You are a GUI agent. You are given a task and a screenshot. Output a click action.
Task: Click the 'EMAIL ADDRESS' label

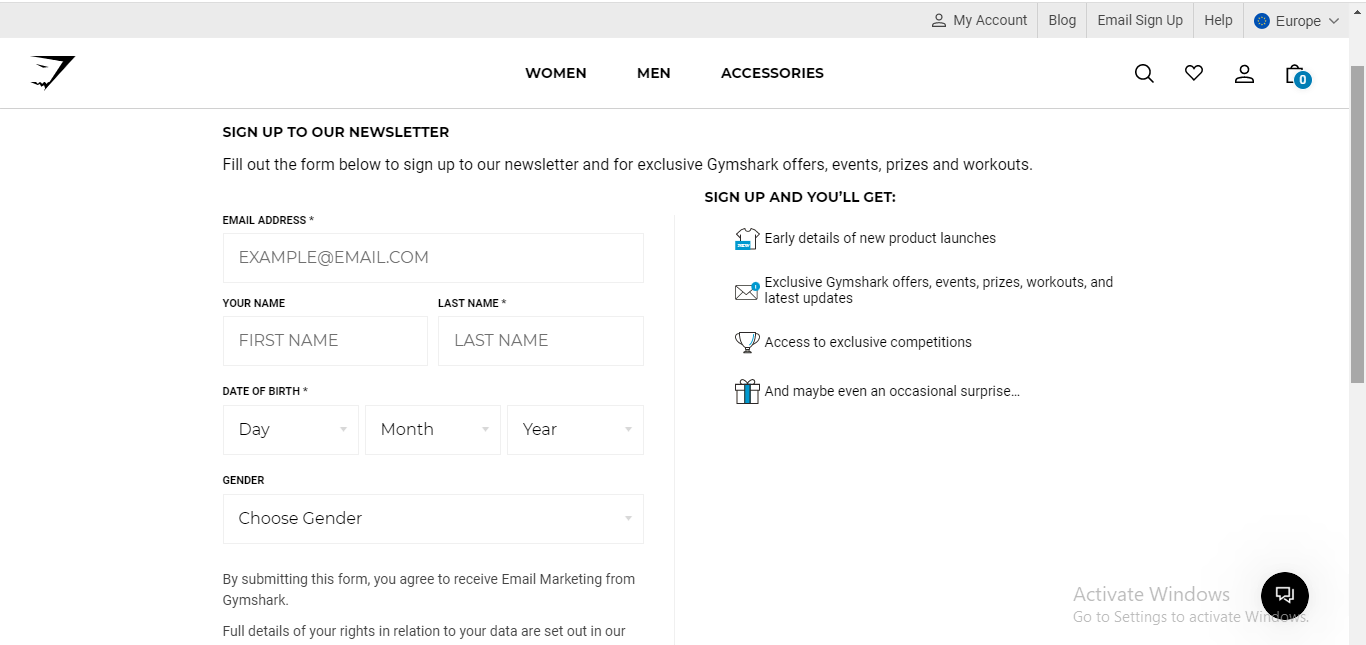(x=268, y=220)
